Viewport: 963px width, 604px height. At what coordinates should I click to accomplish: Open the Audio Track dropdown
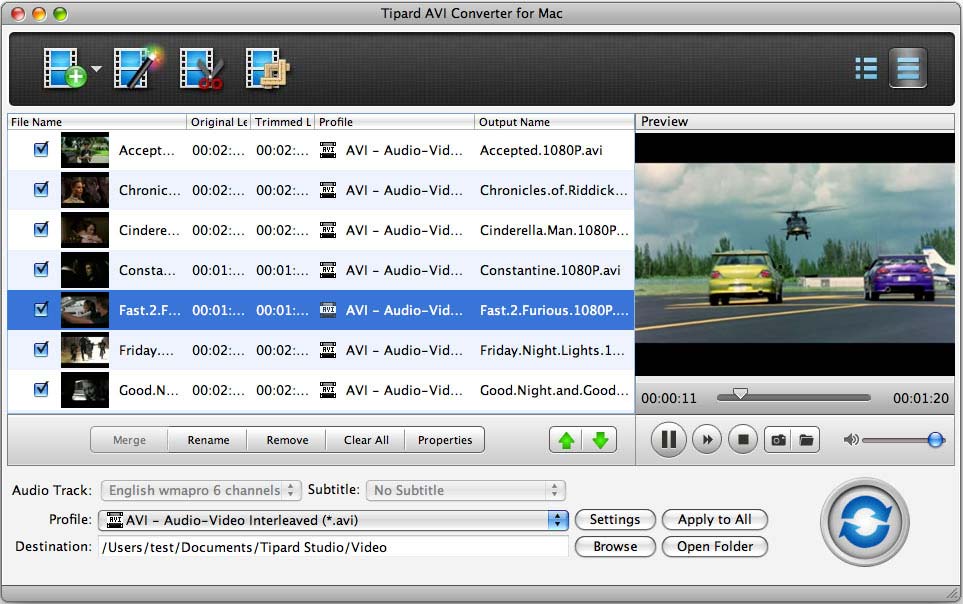[201, 490]
